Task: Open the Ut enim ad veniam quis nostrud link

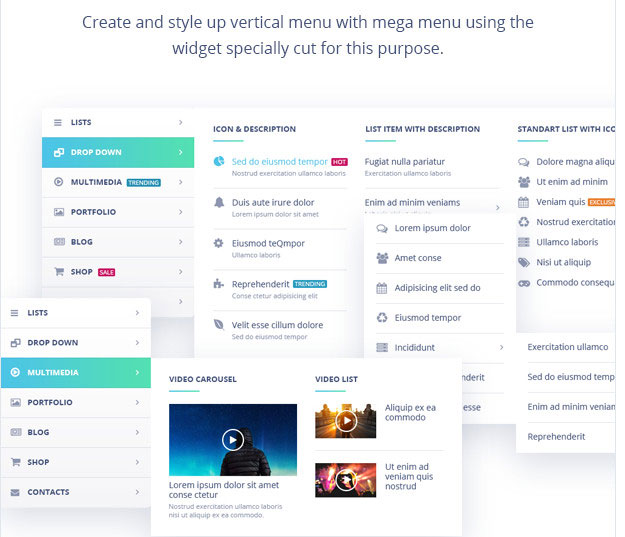Action: tap(409, 476)
